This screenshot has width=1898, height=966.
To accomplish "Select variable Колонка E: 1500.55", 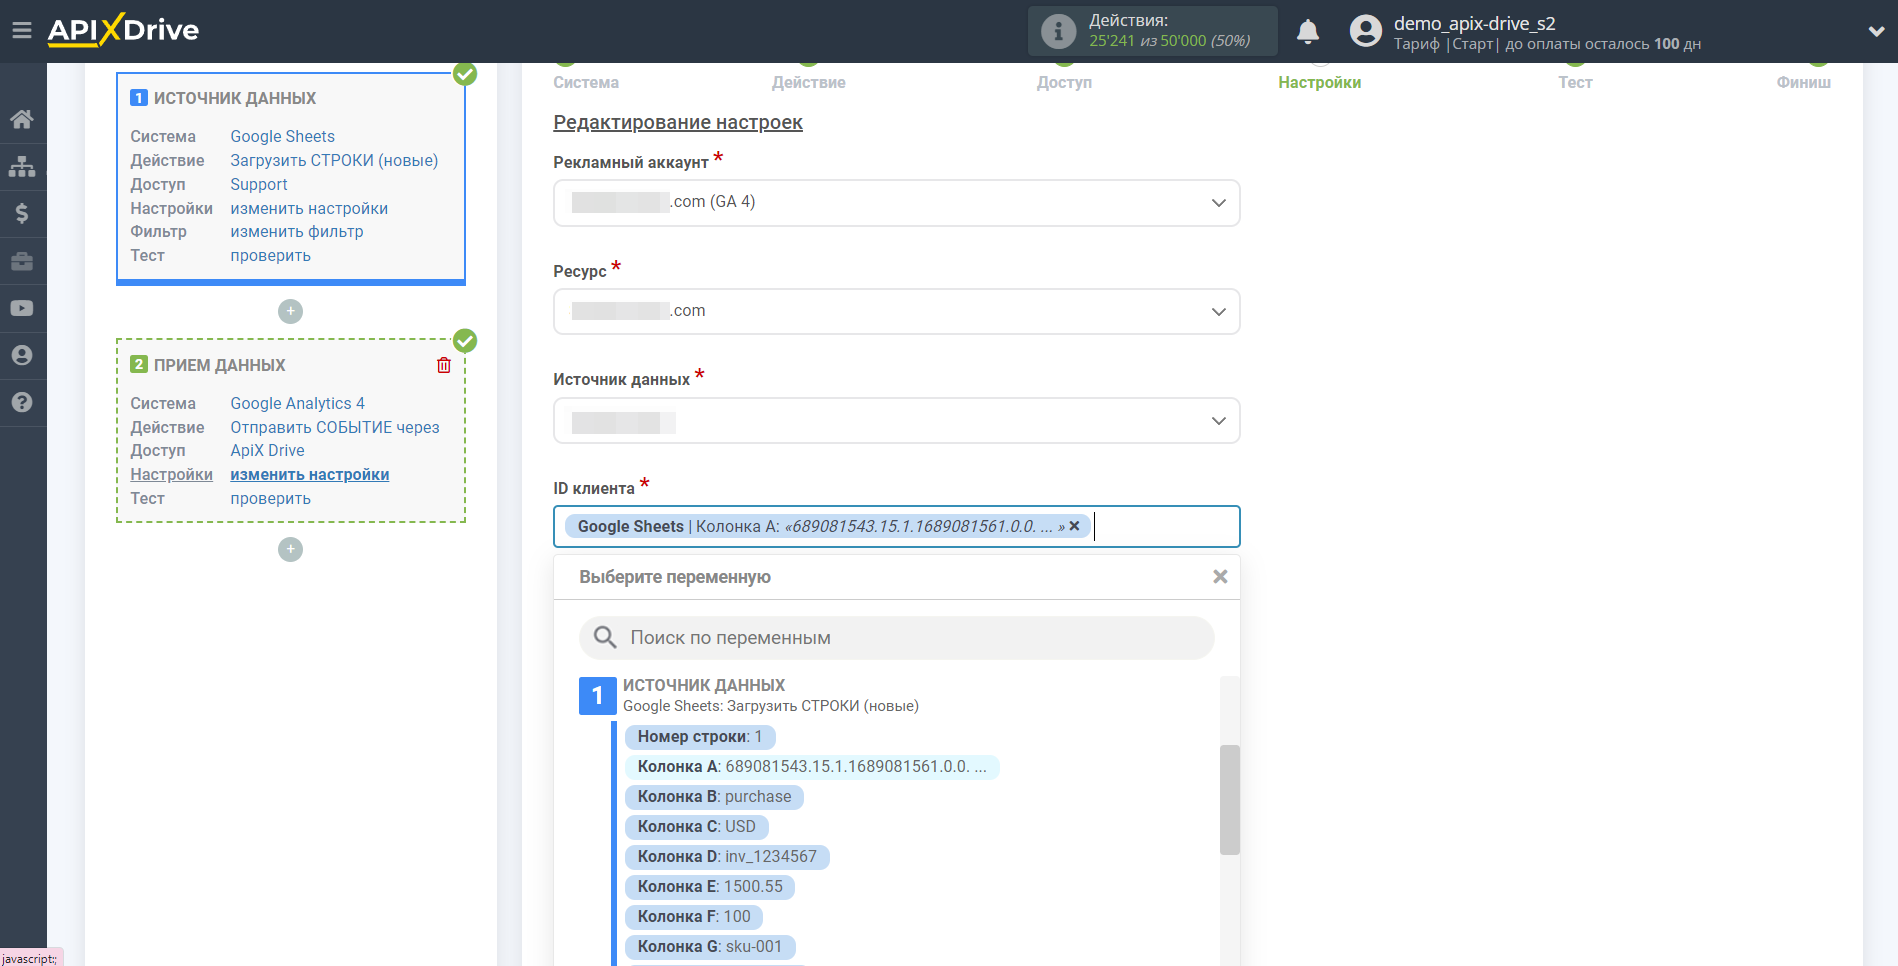I will click(x=710, y=887).
